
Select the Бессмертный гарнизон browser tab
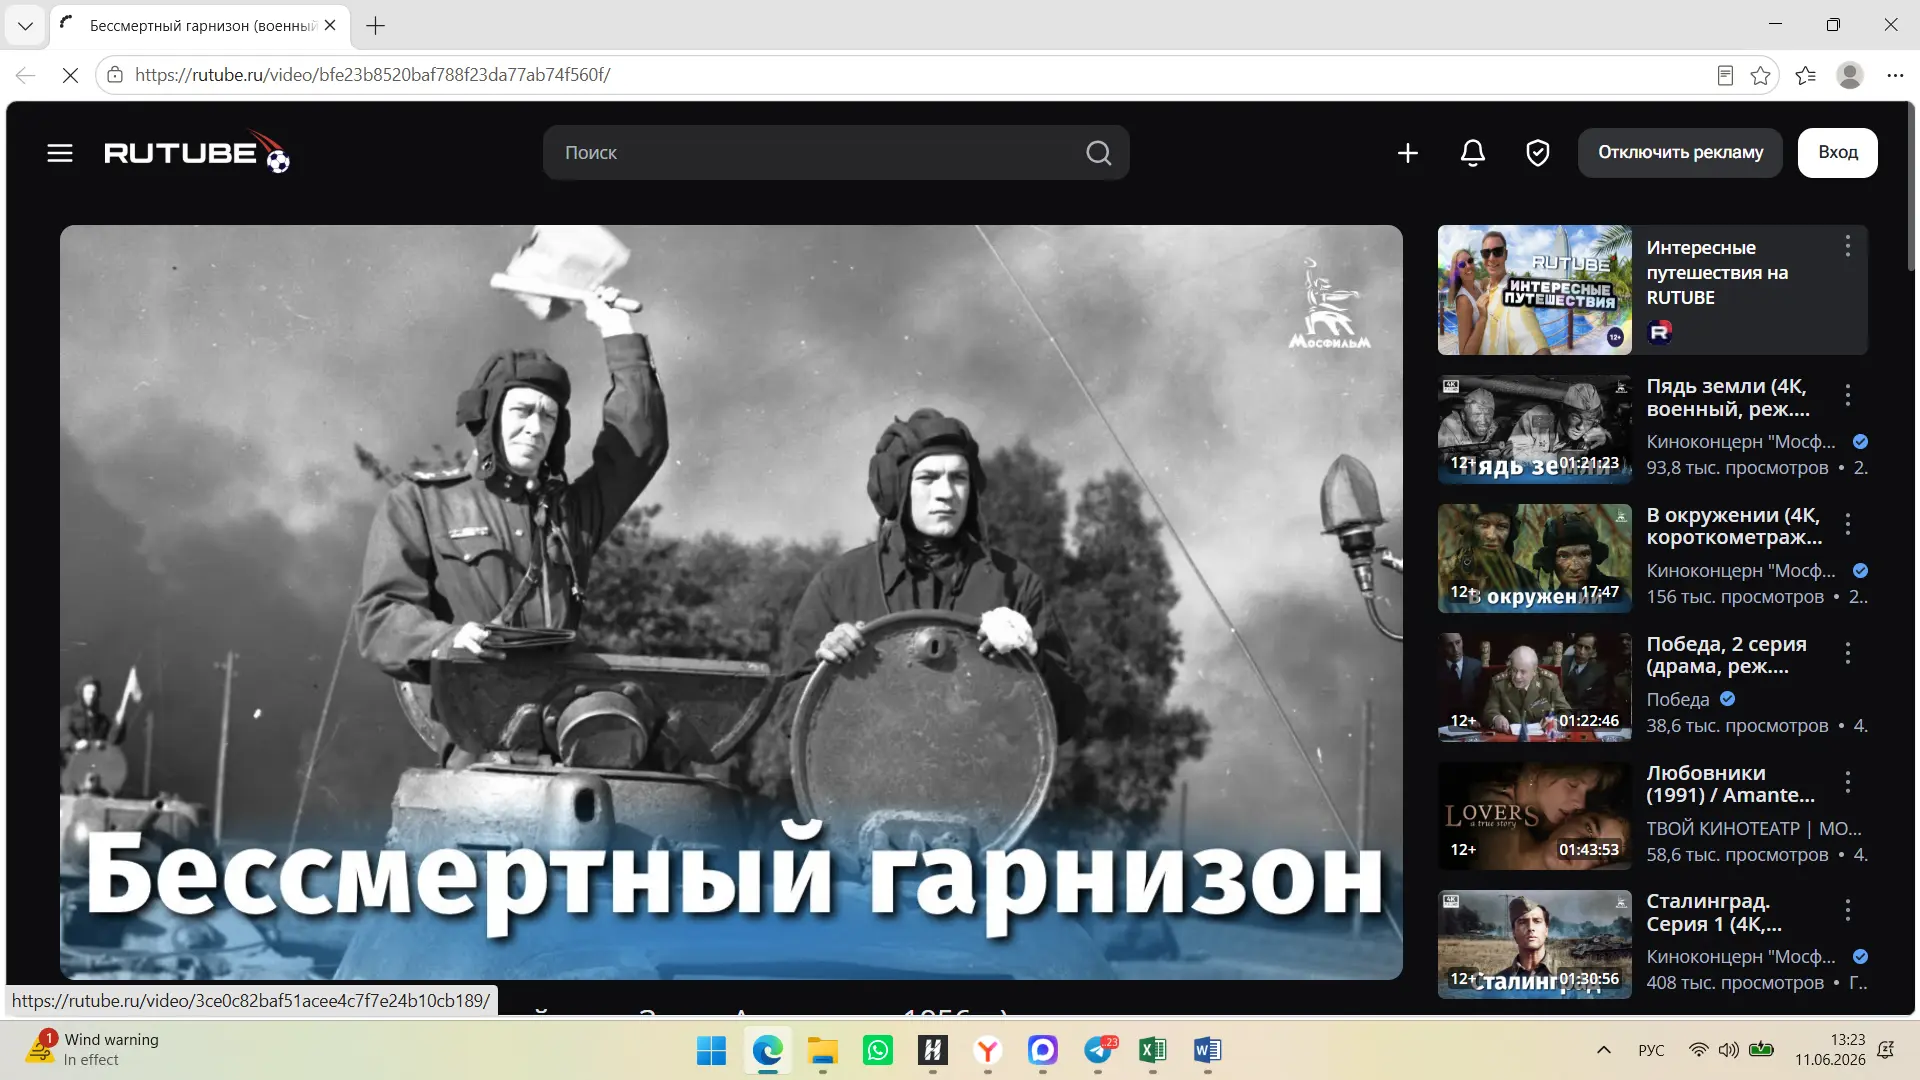200,26
